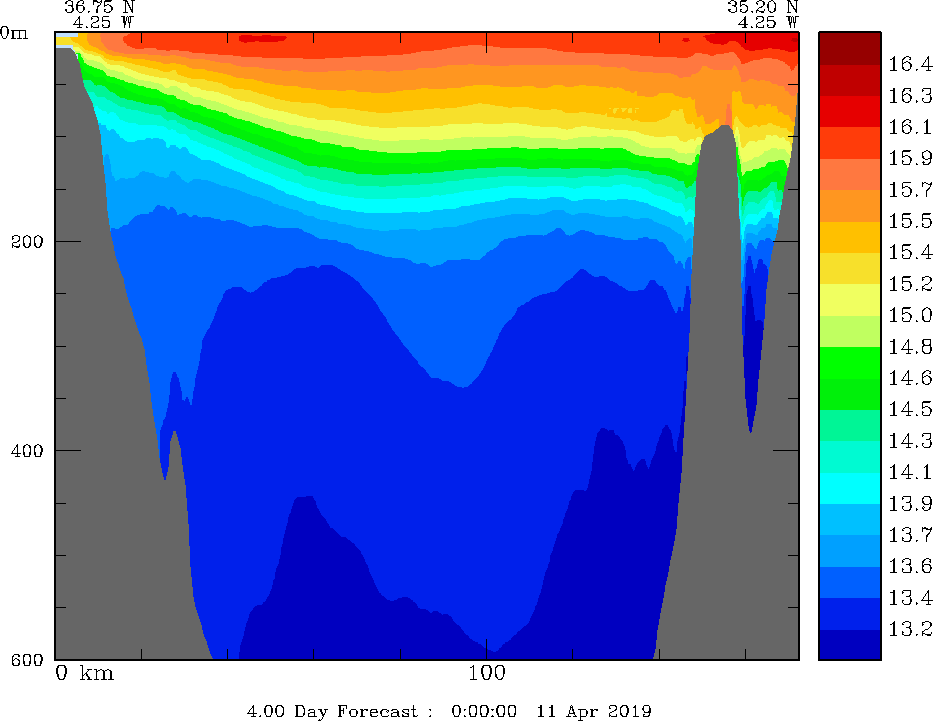Pick the orange swatch between 15.7 and 15.5
933x721 pixels.
(x=850, y=206)
